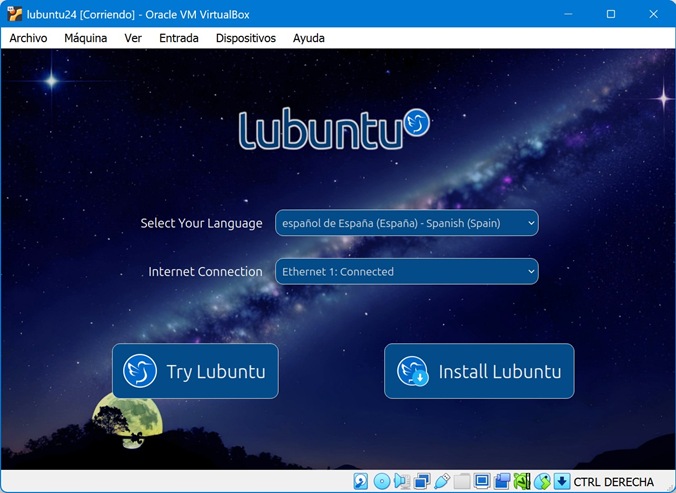
Task: Open the Dispositivos menu
Action: (x=245, y=38)
